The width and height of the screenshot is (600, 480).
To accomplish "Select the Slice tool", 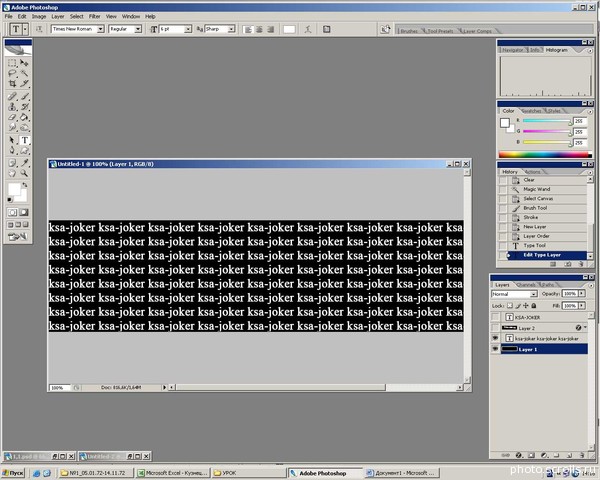I will coord(24,83).
